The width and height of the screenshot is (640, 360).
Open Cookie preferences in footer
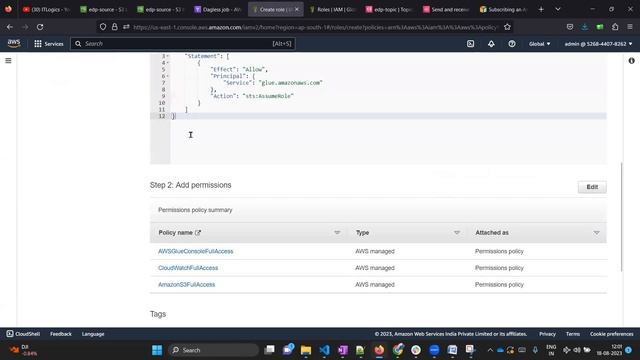(x=611, y=334)
